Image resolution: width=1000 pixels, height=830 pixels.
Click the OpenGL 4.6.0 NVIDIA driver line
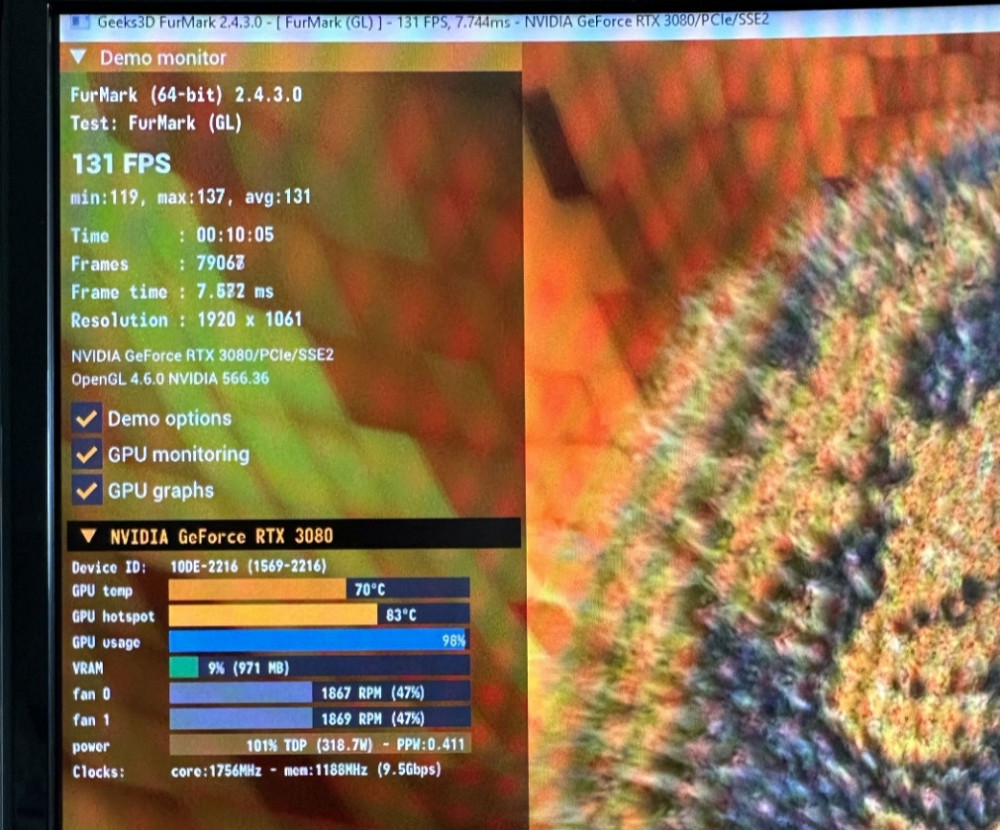(170, 379)
